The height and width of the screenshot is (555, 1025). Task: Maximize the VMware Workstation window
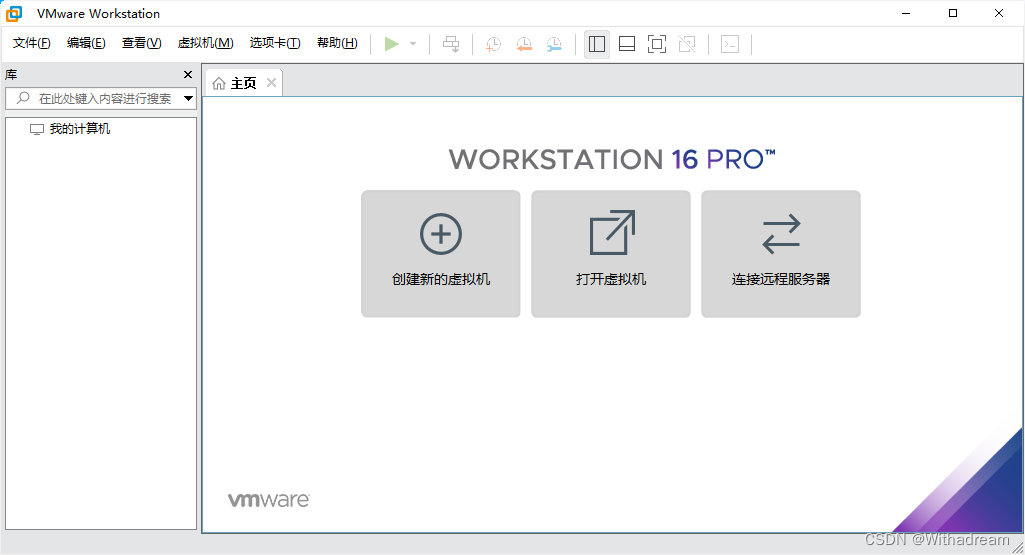click(953, 13)
